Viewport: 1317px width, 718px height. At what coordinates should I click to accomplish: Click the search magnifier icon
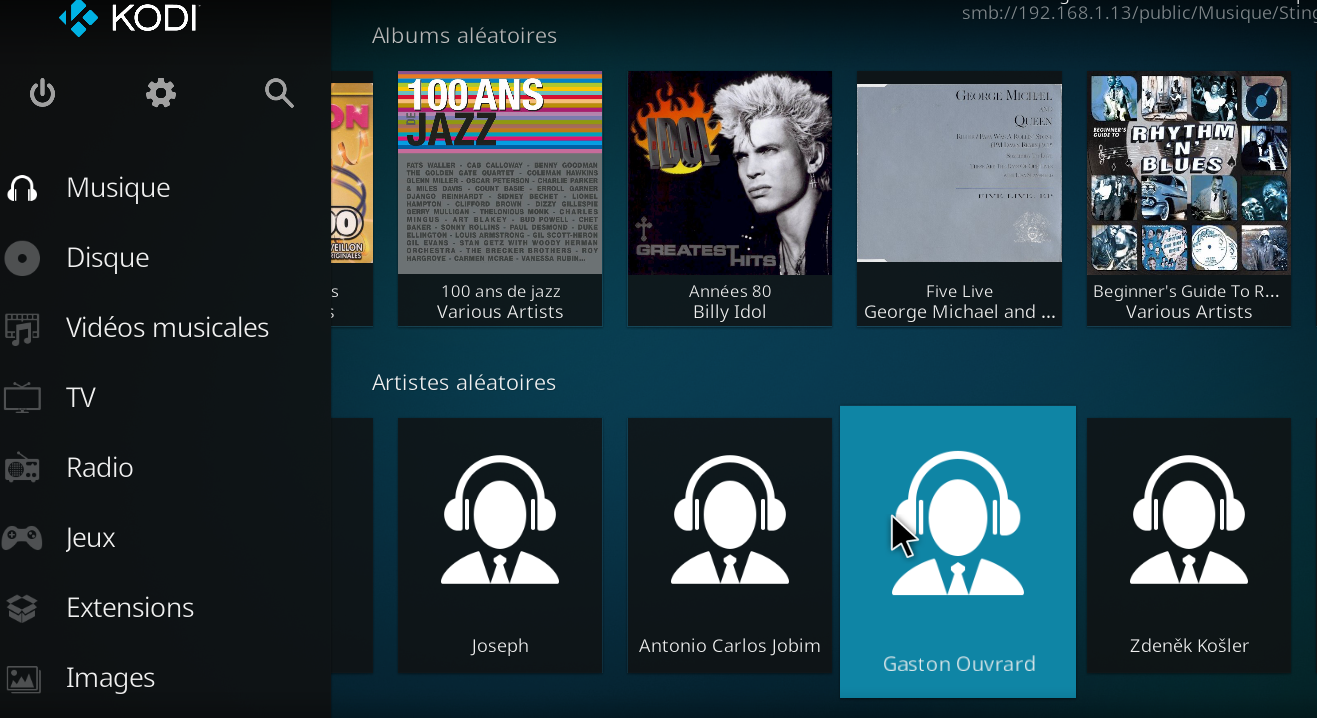pos(279,94)
